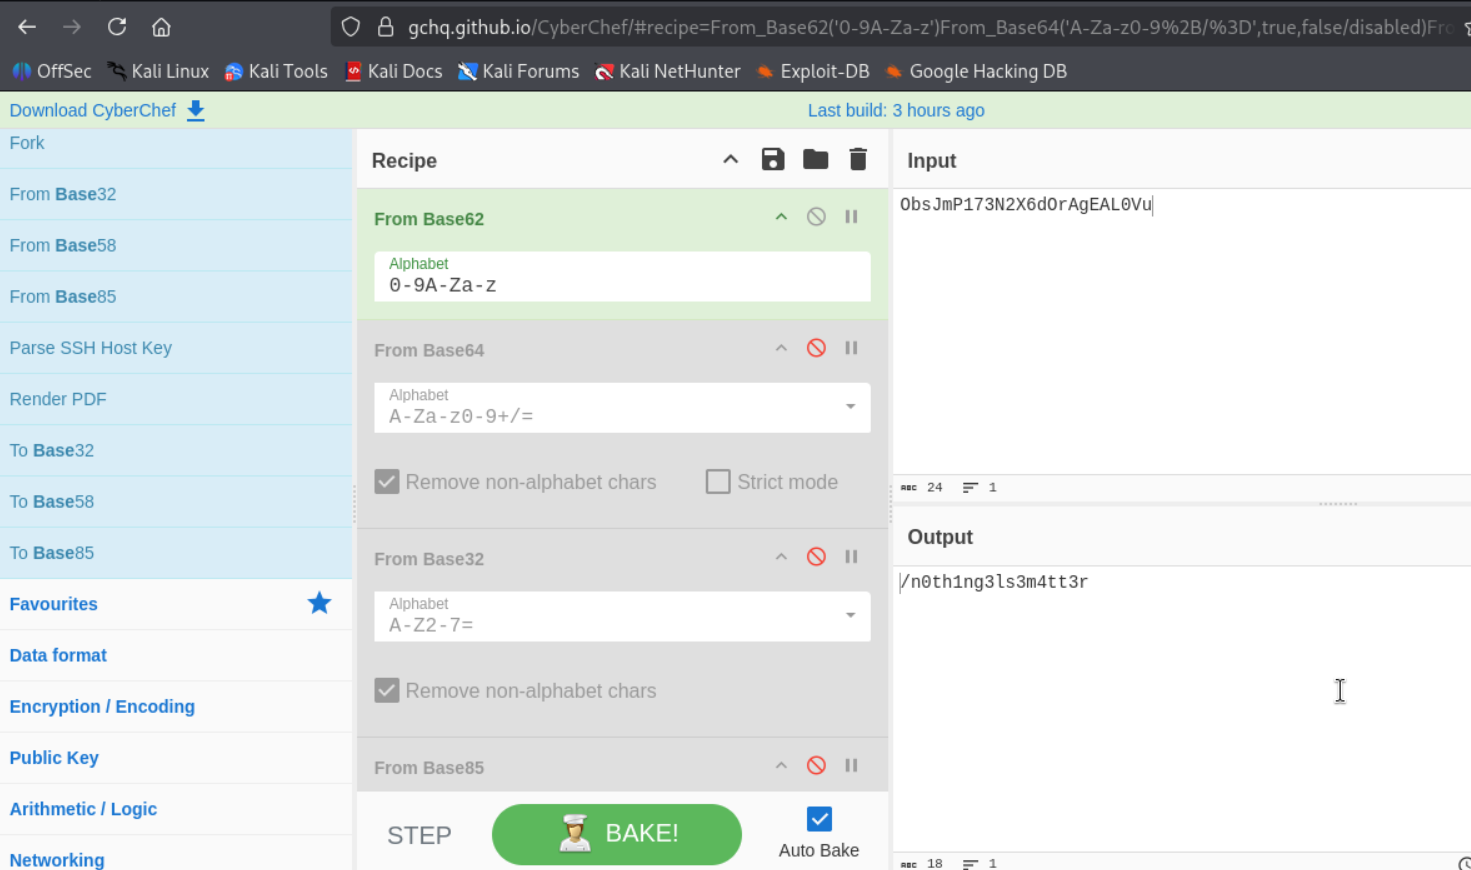Set breakpoint on From Base32

click(851, 557)
